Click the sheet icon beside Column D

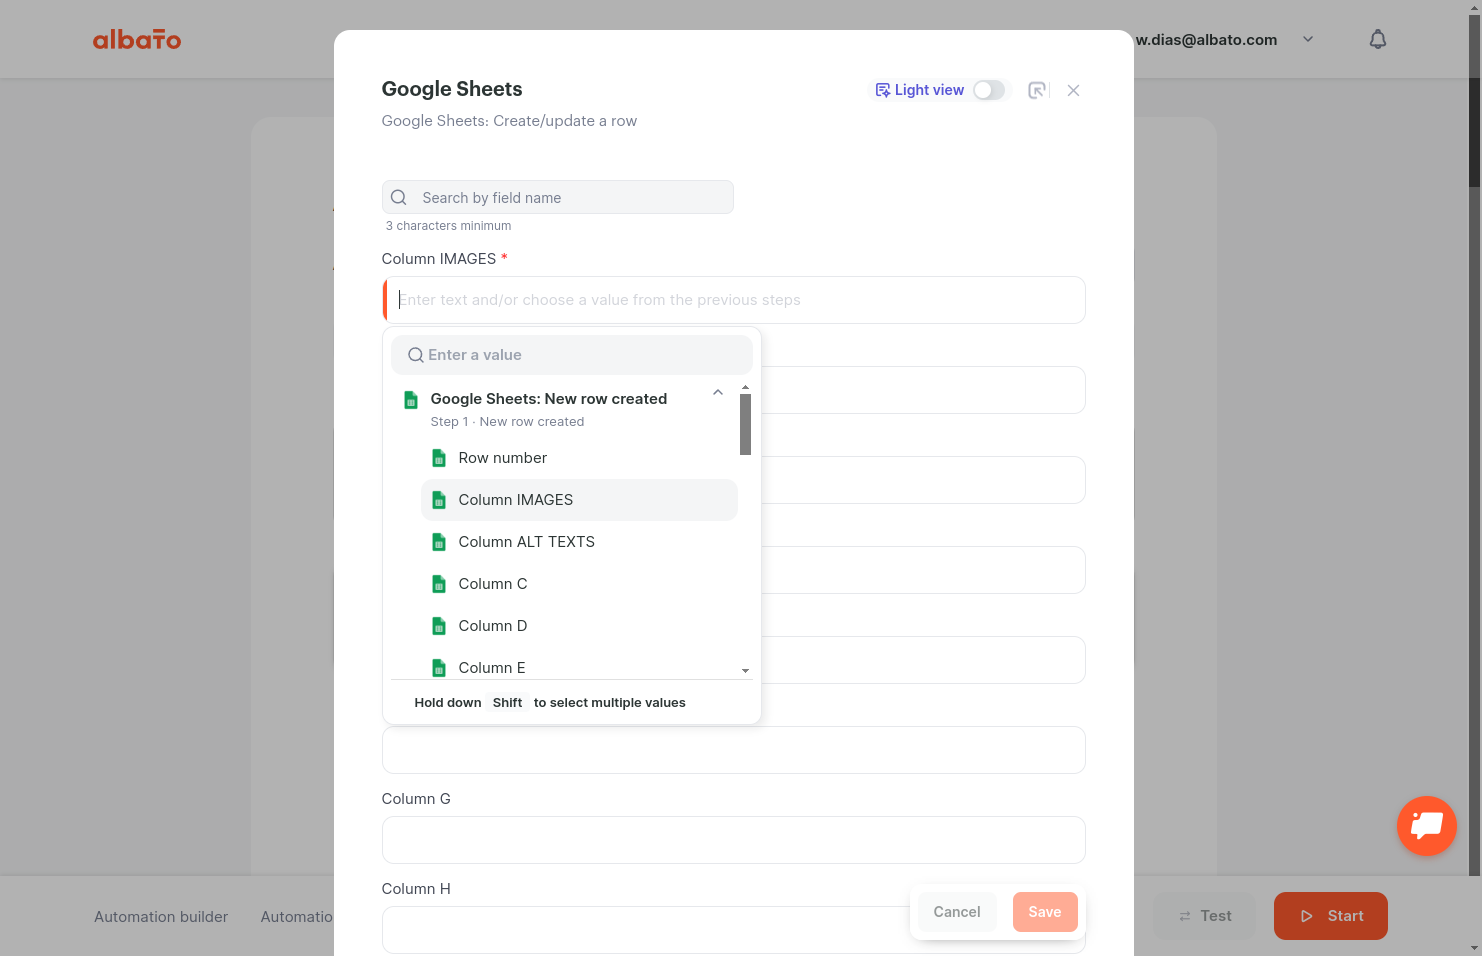pyautogui.click(x=439, y=626)
